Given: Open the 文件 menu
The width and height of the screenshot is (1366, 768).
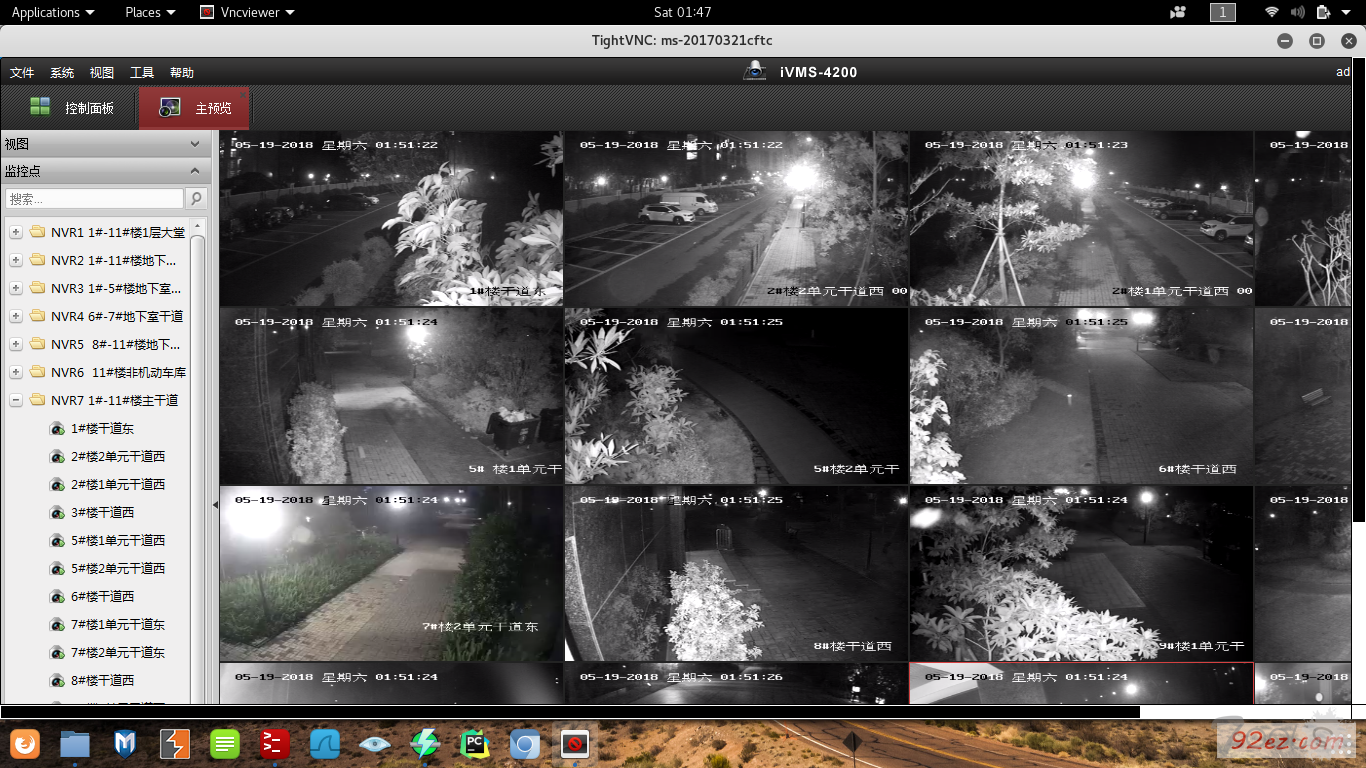Looking at the screenshot, I should coord(22,73).
